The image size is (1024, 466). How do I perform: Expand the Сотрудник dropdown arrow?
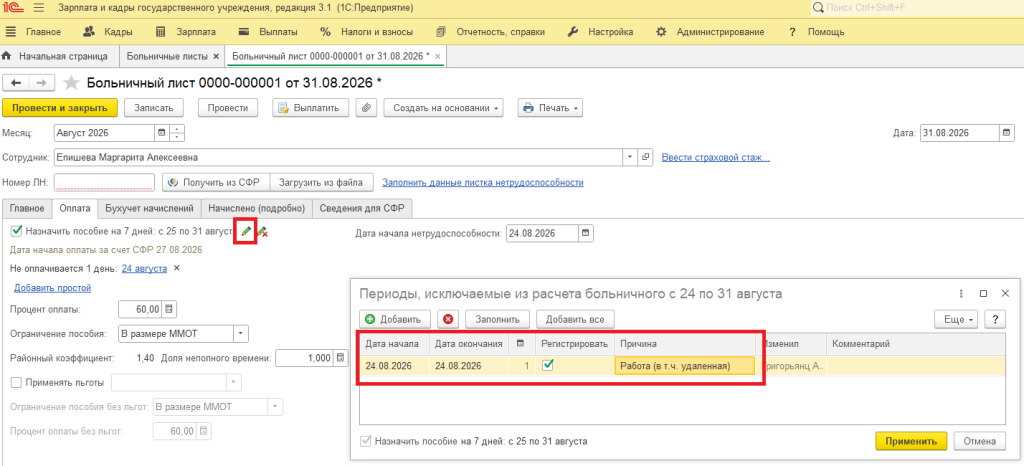coord(630,157)
